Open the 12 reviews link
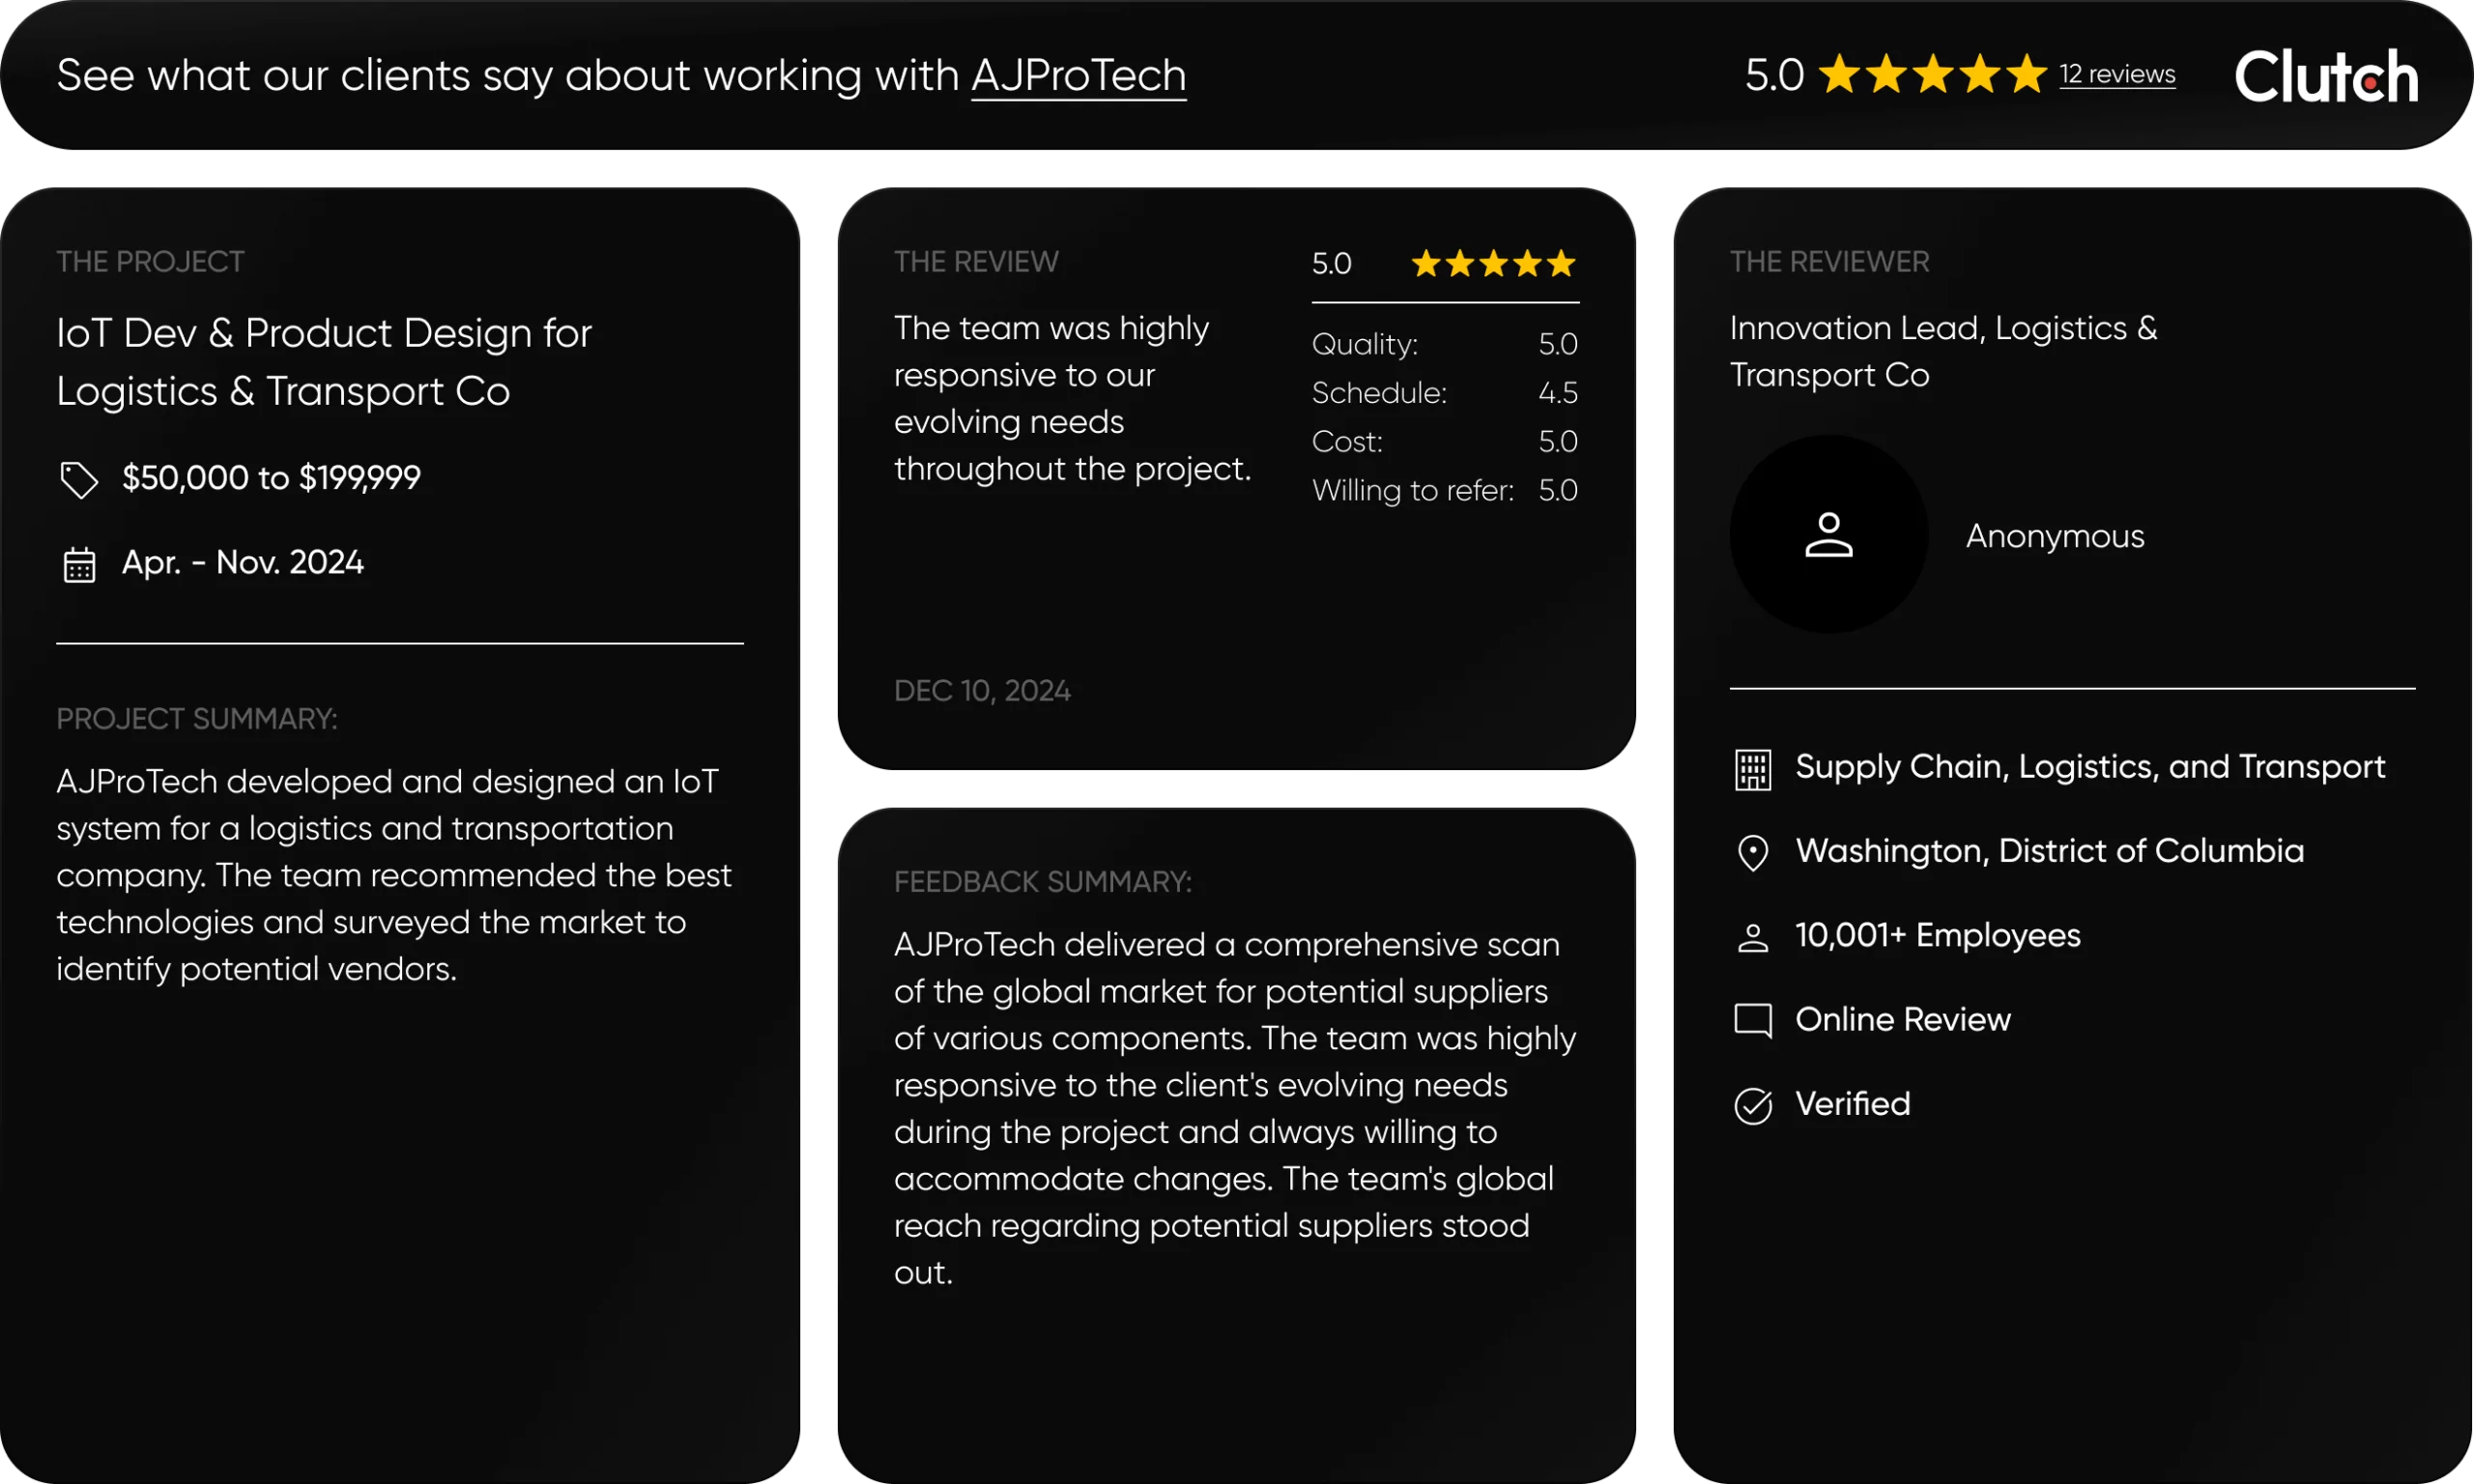 pyautogui.click(x=2116, y=75)
